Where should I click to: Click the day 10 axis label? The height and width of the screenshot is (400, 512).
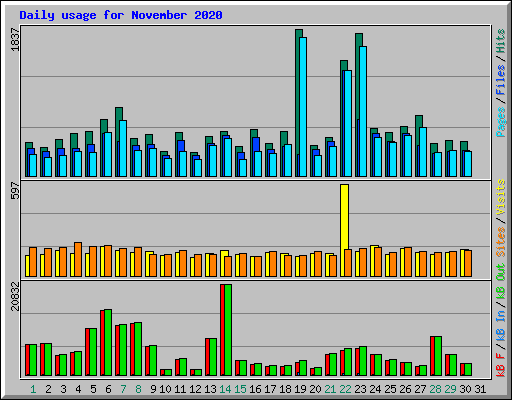(x=165, y=389)
